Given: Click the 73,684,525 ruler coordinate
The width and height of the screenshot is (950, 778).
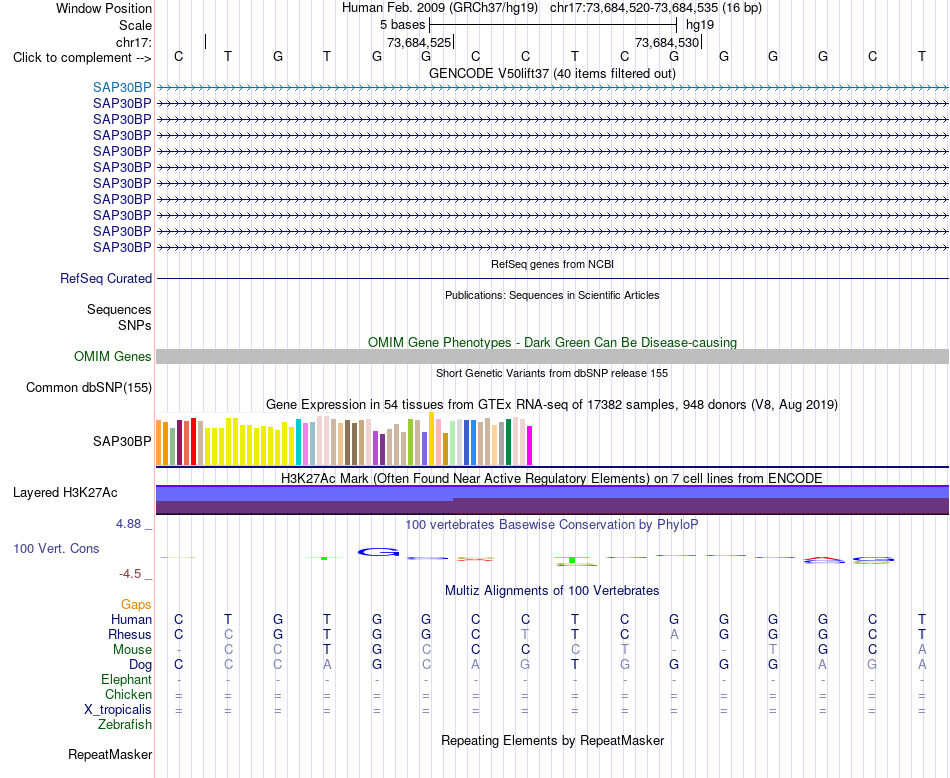Looking at the screenshot, I should pyautogui.click(x=419, y=42).
